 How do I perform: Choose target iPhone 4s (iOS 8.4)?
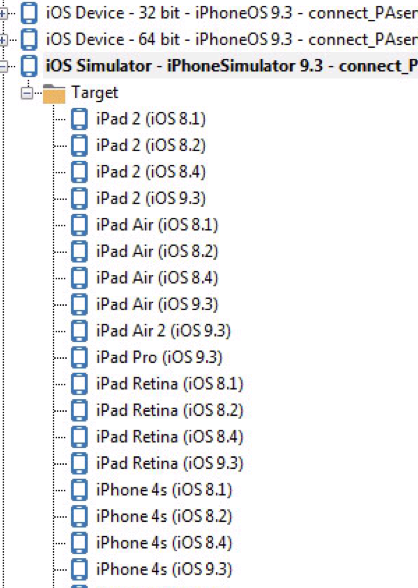(164, 543)
